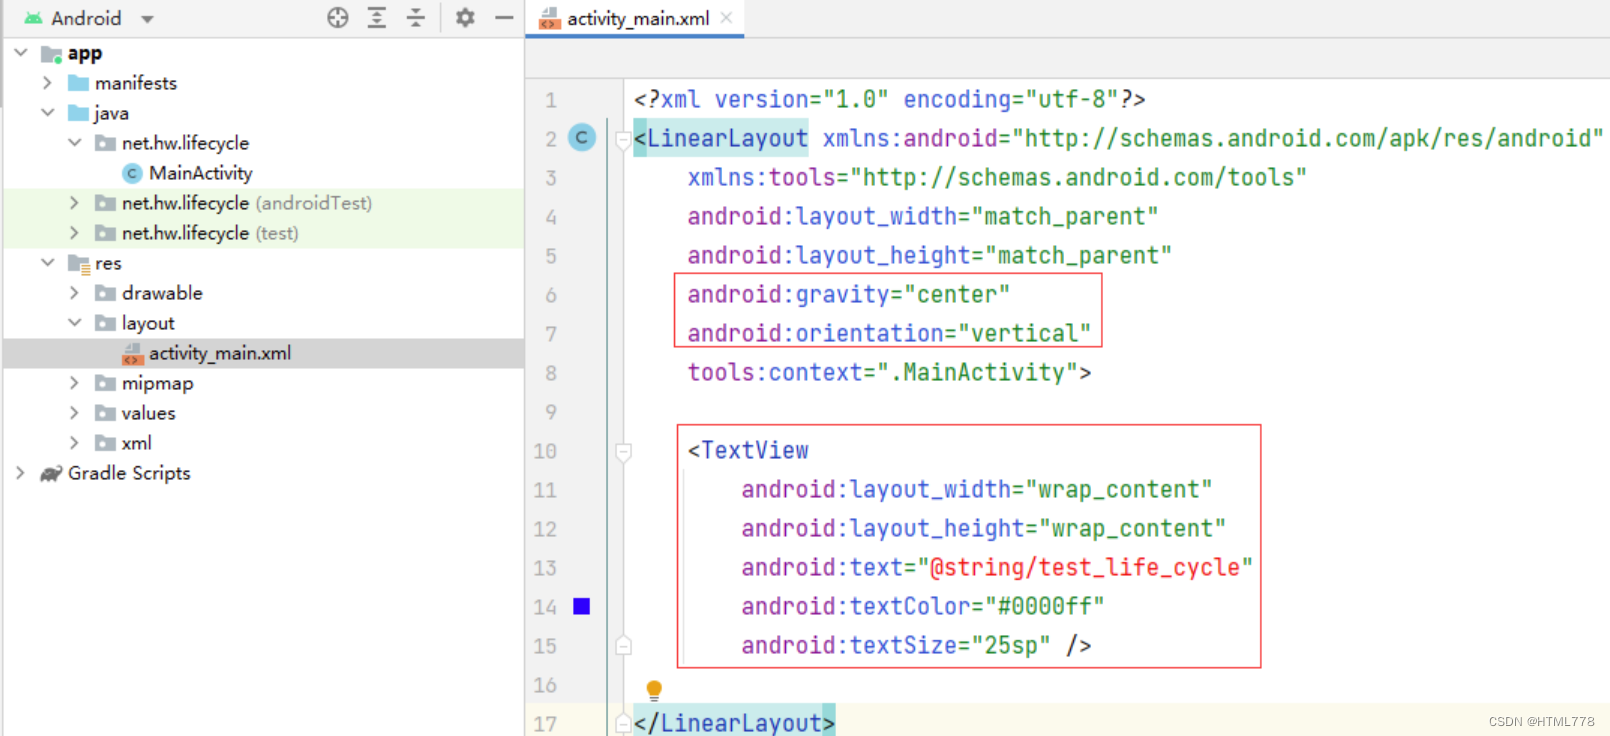1610x736 pixels.
Task: Click the android:gravity="center" attribute
Action: click(x=848, y=294)
